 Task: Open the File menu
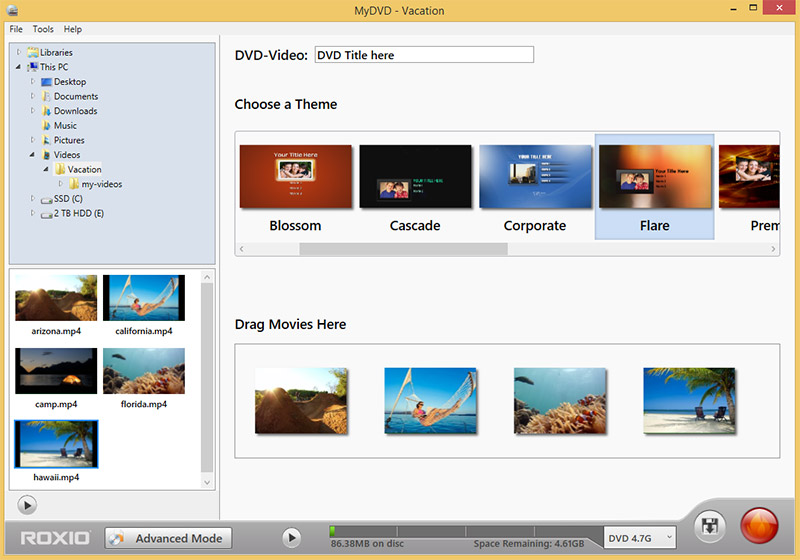[16, 29]
